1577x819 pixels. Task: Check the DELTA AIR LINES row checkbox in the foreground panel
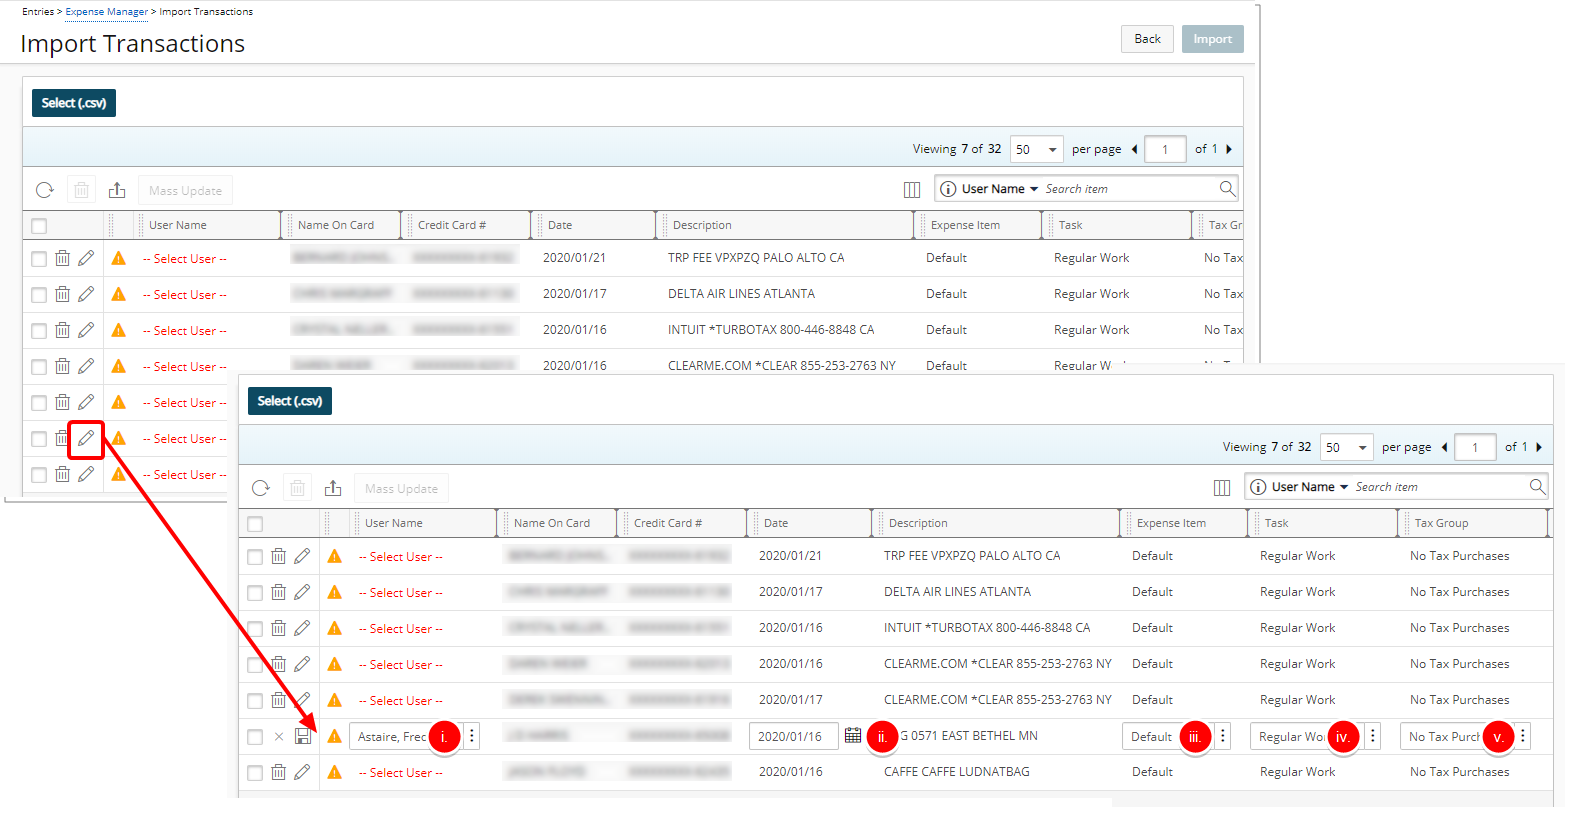(x=255, y=593)
